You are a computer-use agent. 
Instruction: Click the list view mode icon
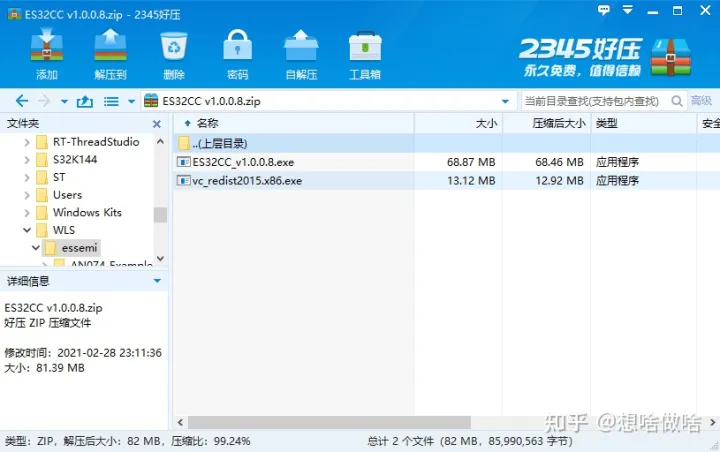click(x=111, y=101)
